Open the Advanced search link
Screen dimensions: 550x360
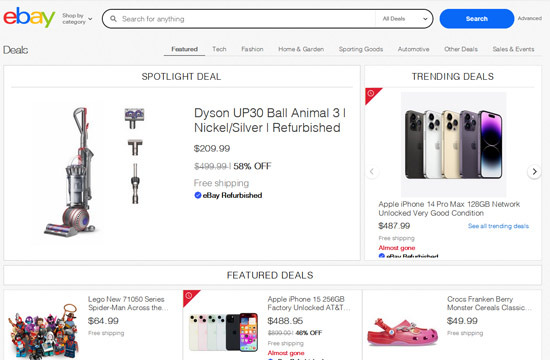pos(530,18)
